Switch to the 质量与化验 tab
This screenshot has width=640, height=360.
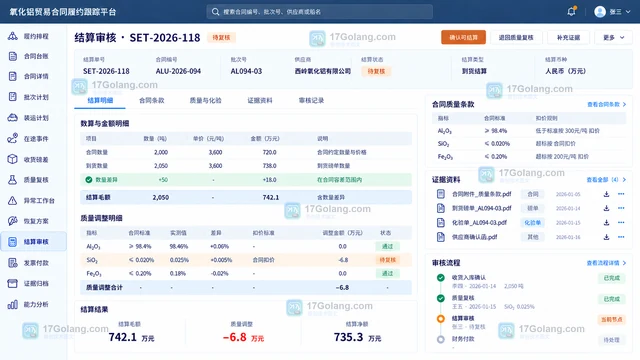click(205, 100)
